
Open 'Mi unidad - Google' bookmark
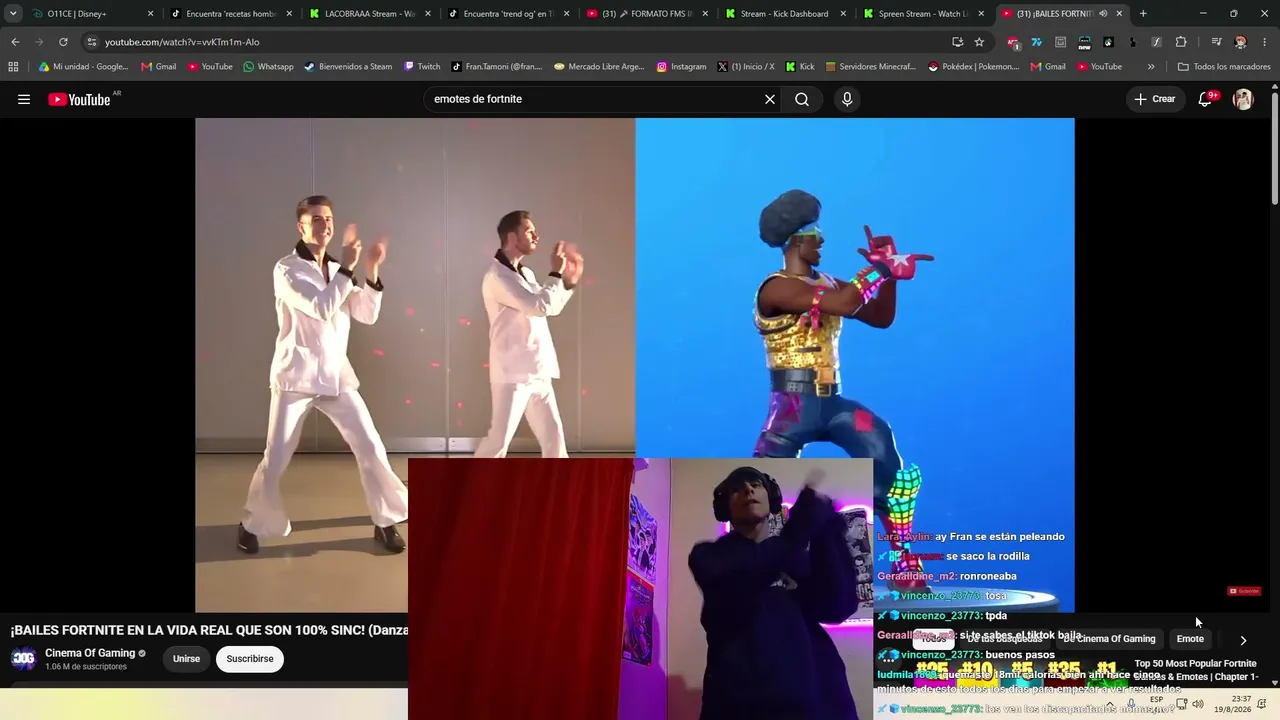pyautogui.click(x=83, y=67)
